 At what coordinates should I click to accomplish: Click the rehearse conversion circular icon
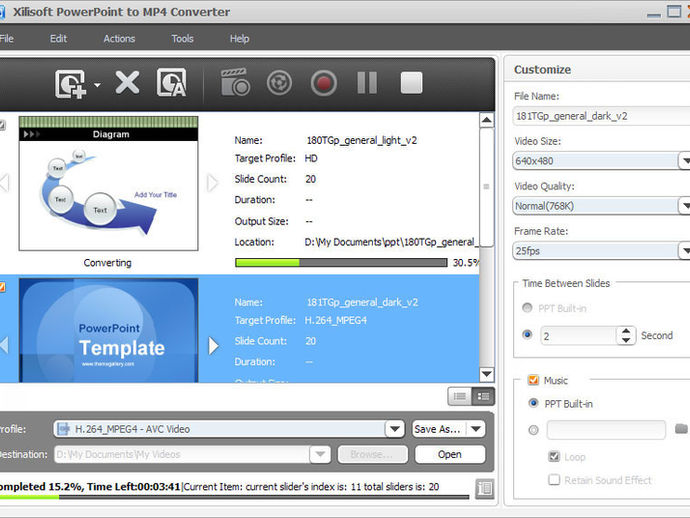coord(279,82)
